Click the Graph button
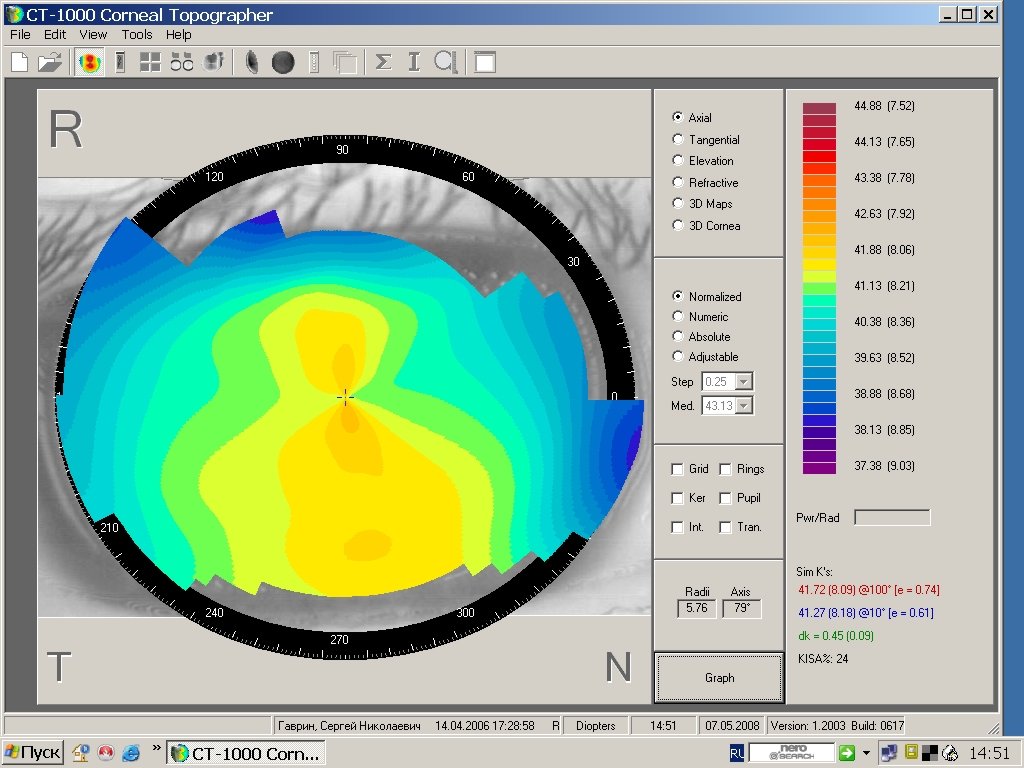 click(x=719, y=677)
